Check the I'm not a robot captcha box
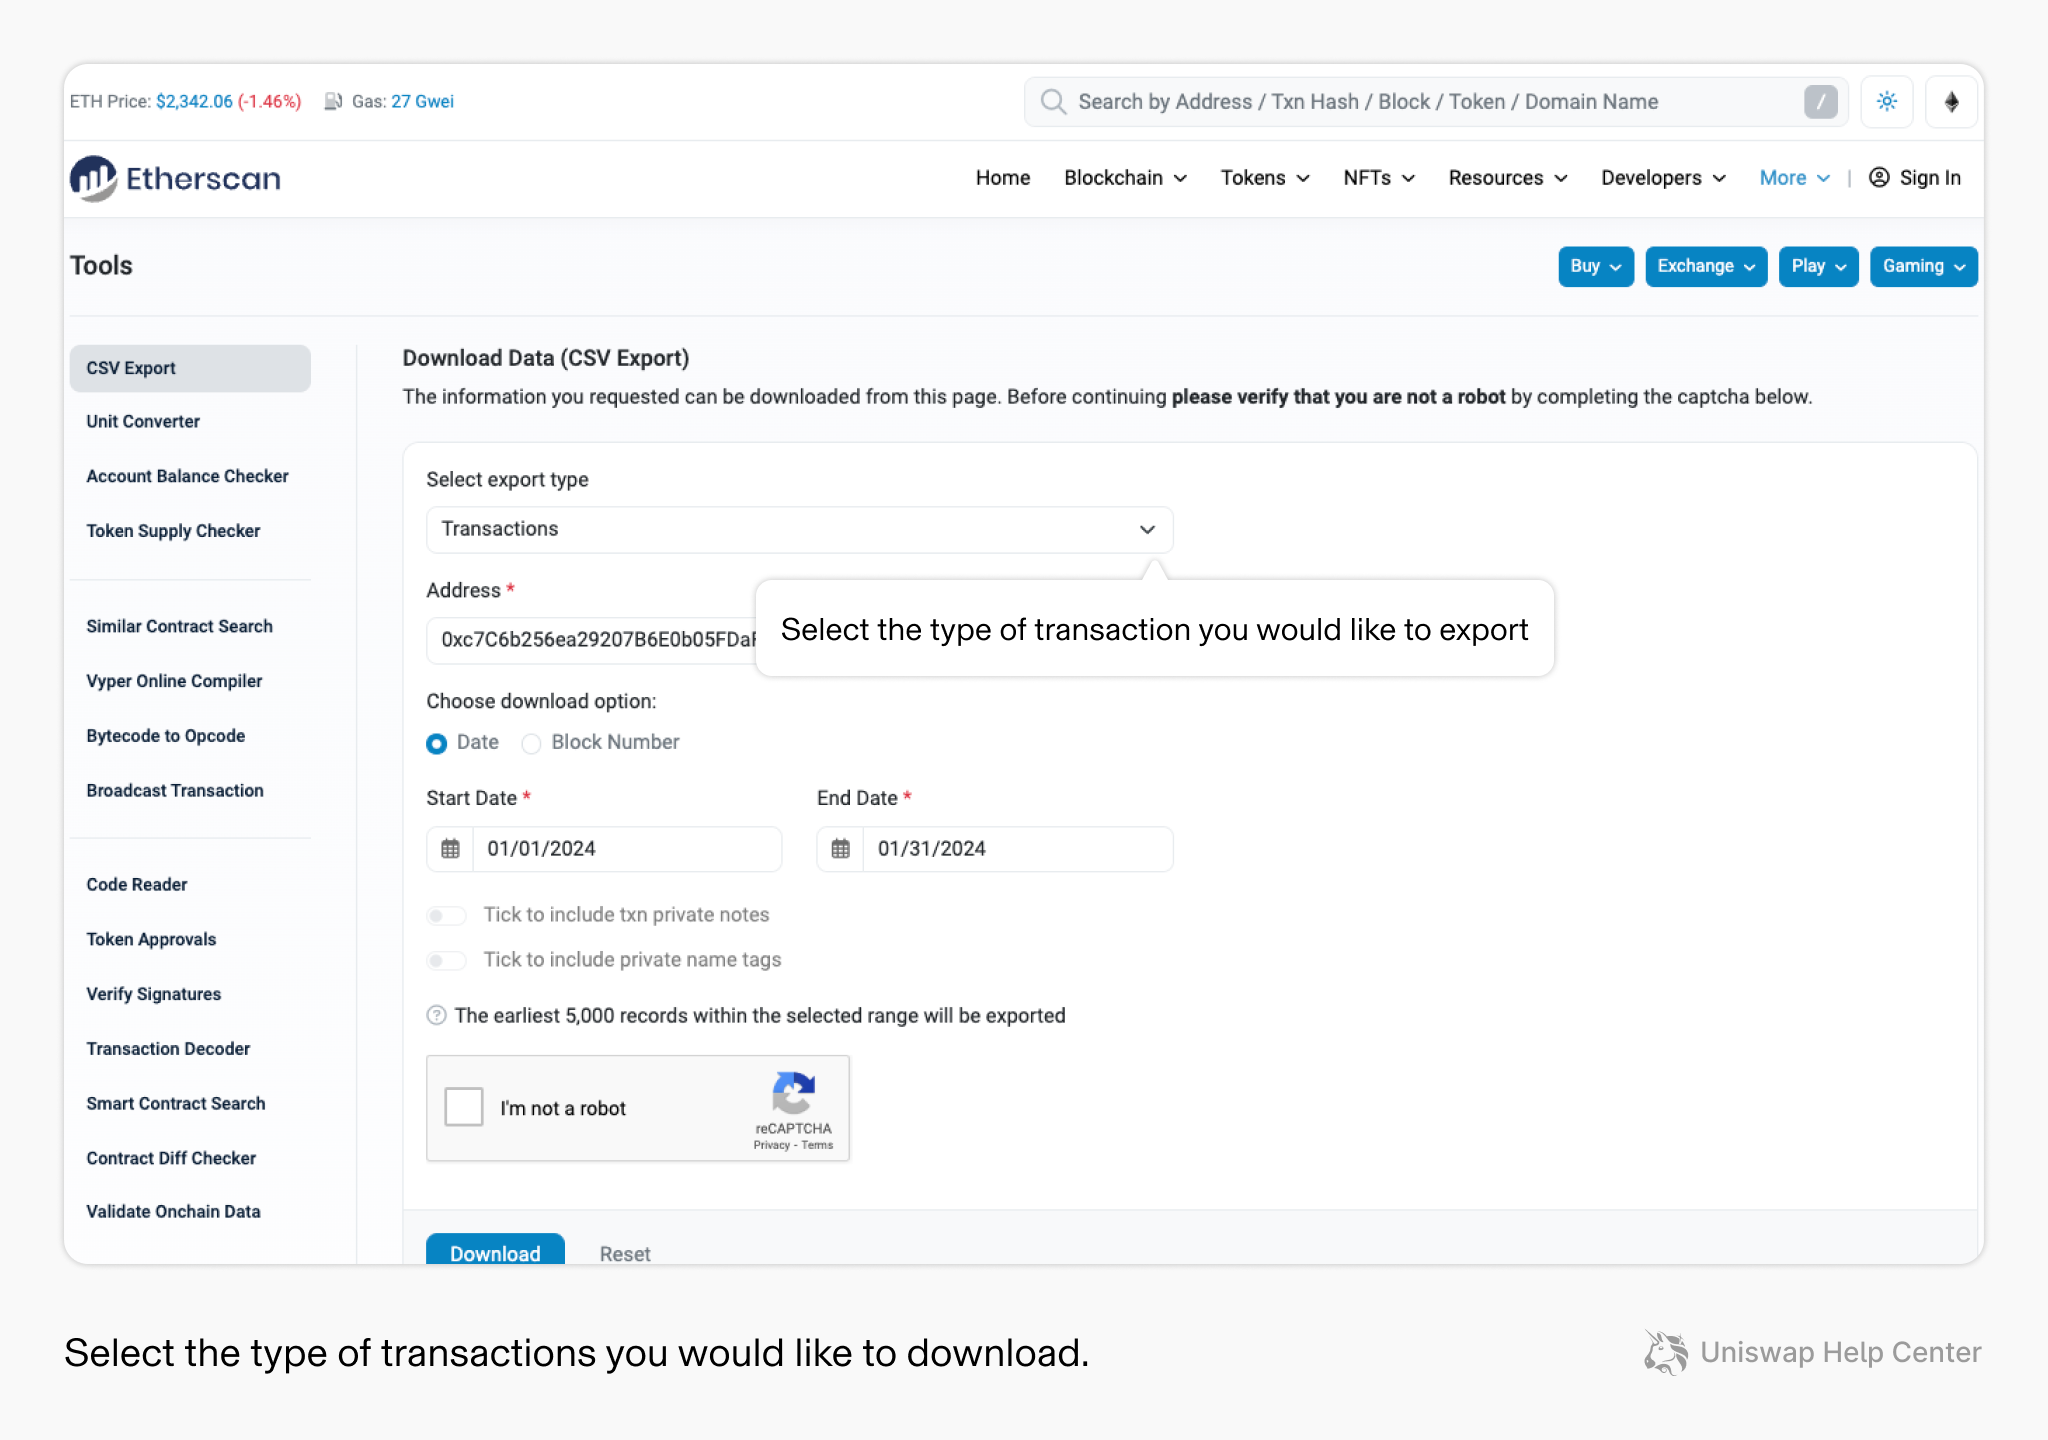2048x1440 pixels. pyautogui.click(x=464, y=1106)
